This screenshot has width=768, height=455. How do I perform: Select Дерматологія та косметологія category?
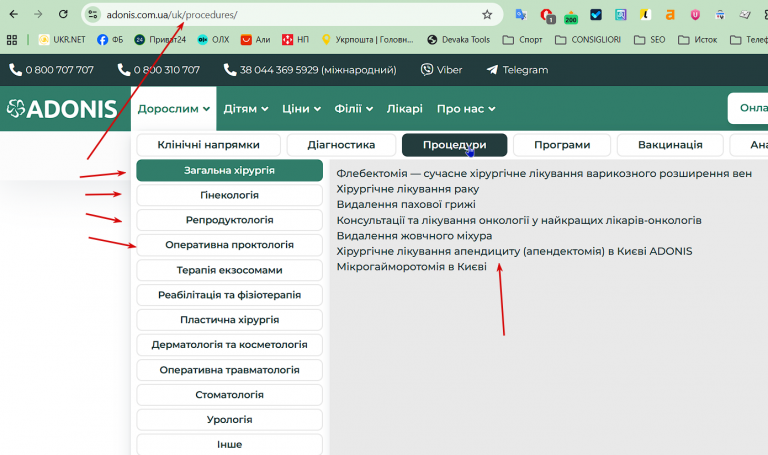(x=229, y=345)
